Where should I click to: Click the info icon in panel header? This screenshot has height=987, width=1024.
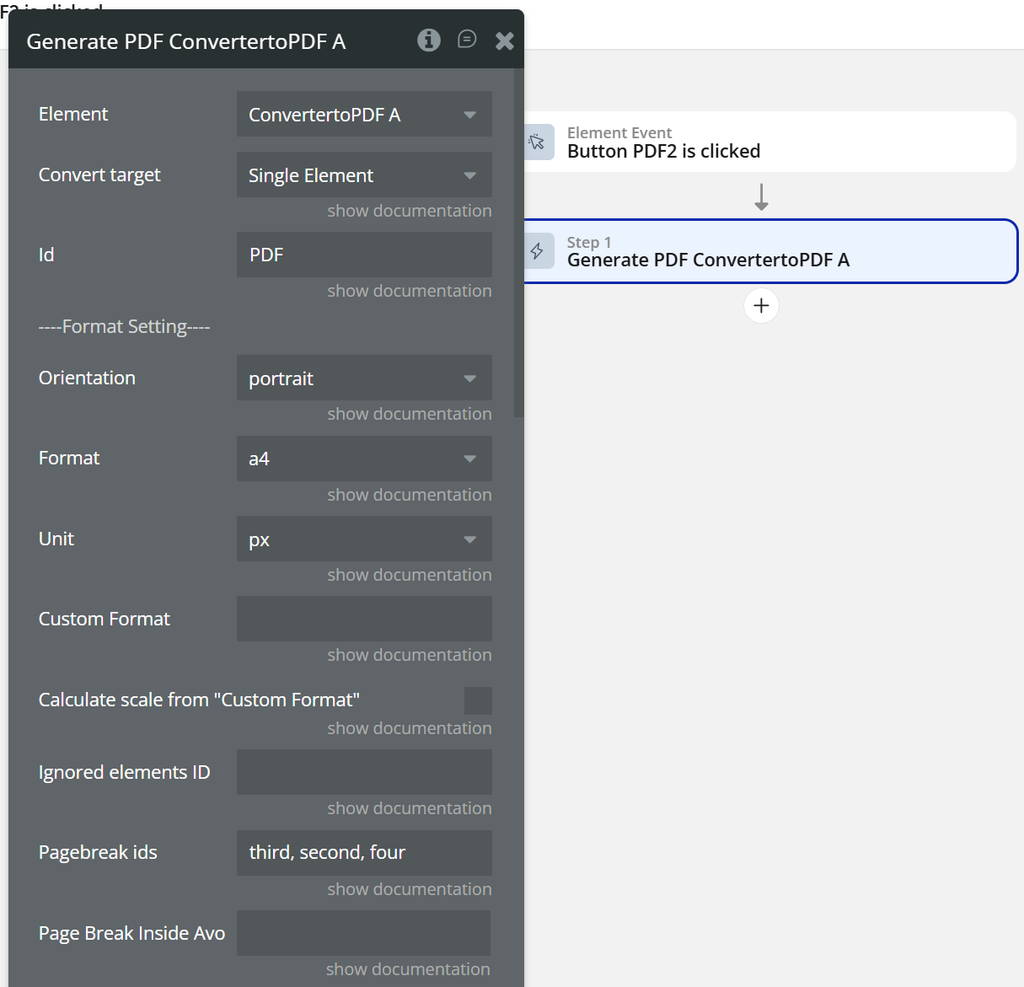pyautogui.click(x=429, y=40)
